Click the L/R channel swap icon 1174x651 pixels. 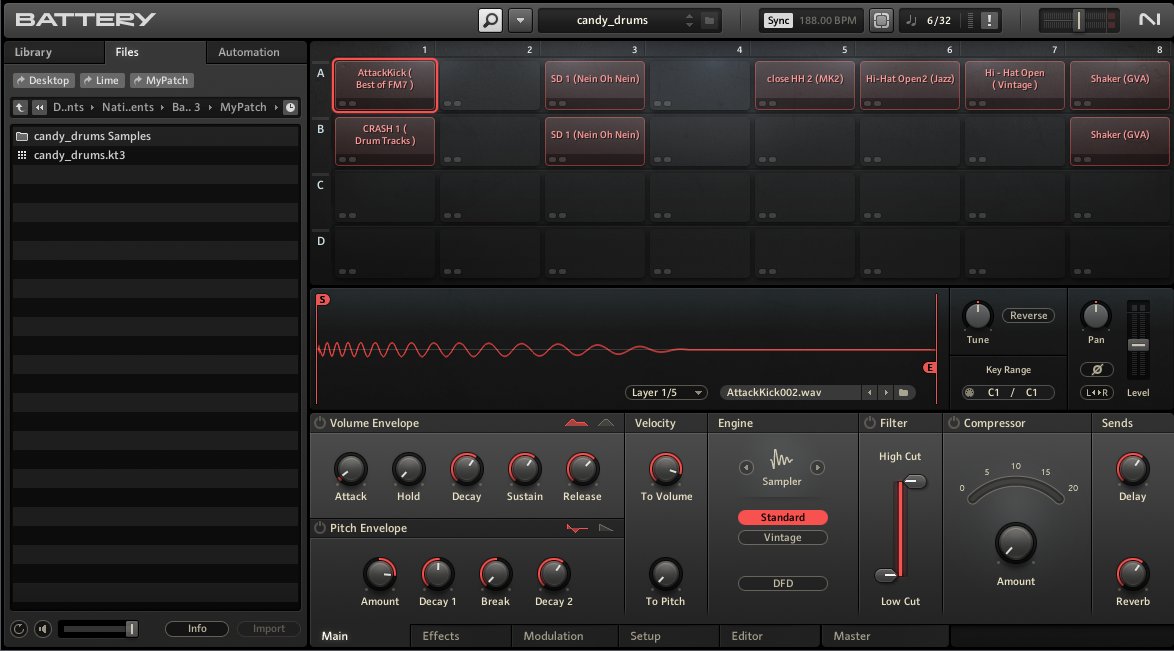(x=1096, y=393)
